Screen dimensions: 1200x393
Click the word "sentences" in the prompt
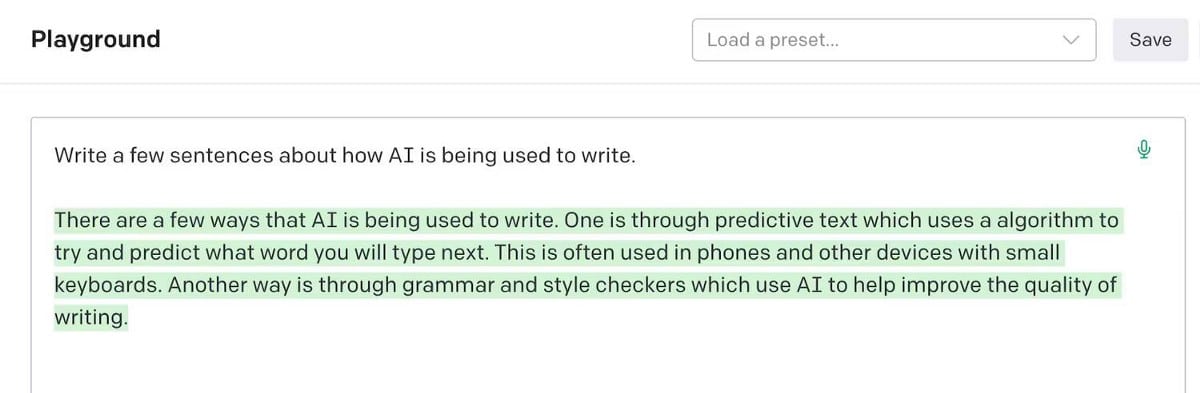[x=226, y=156]
